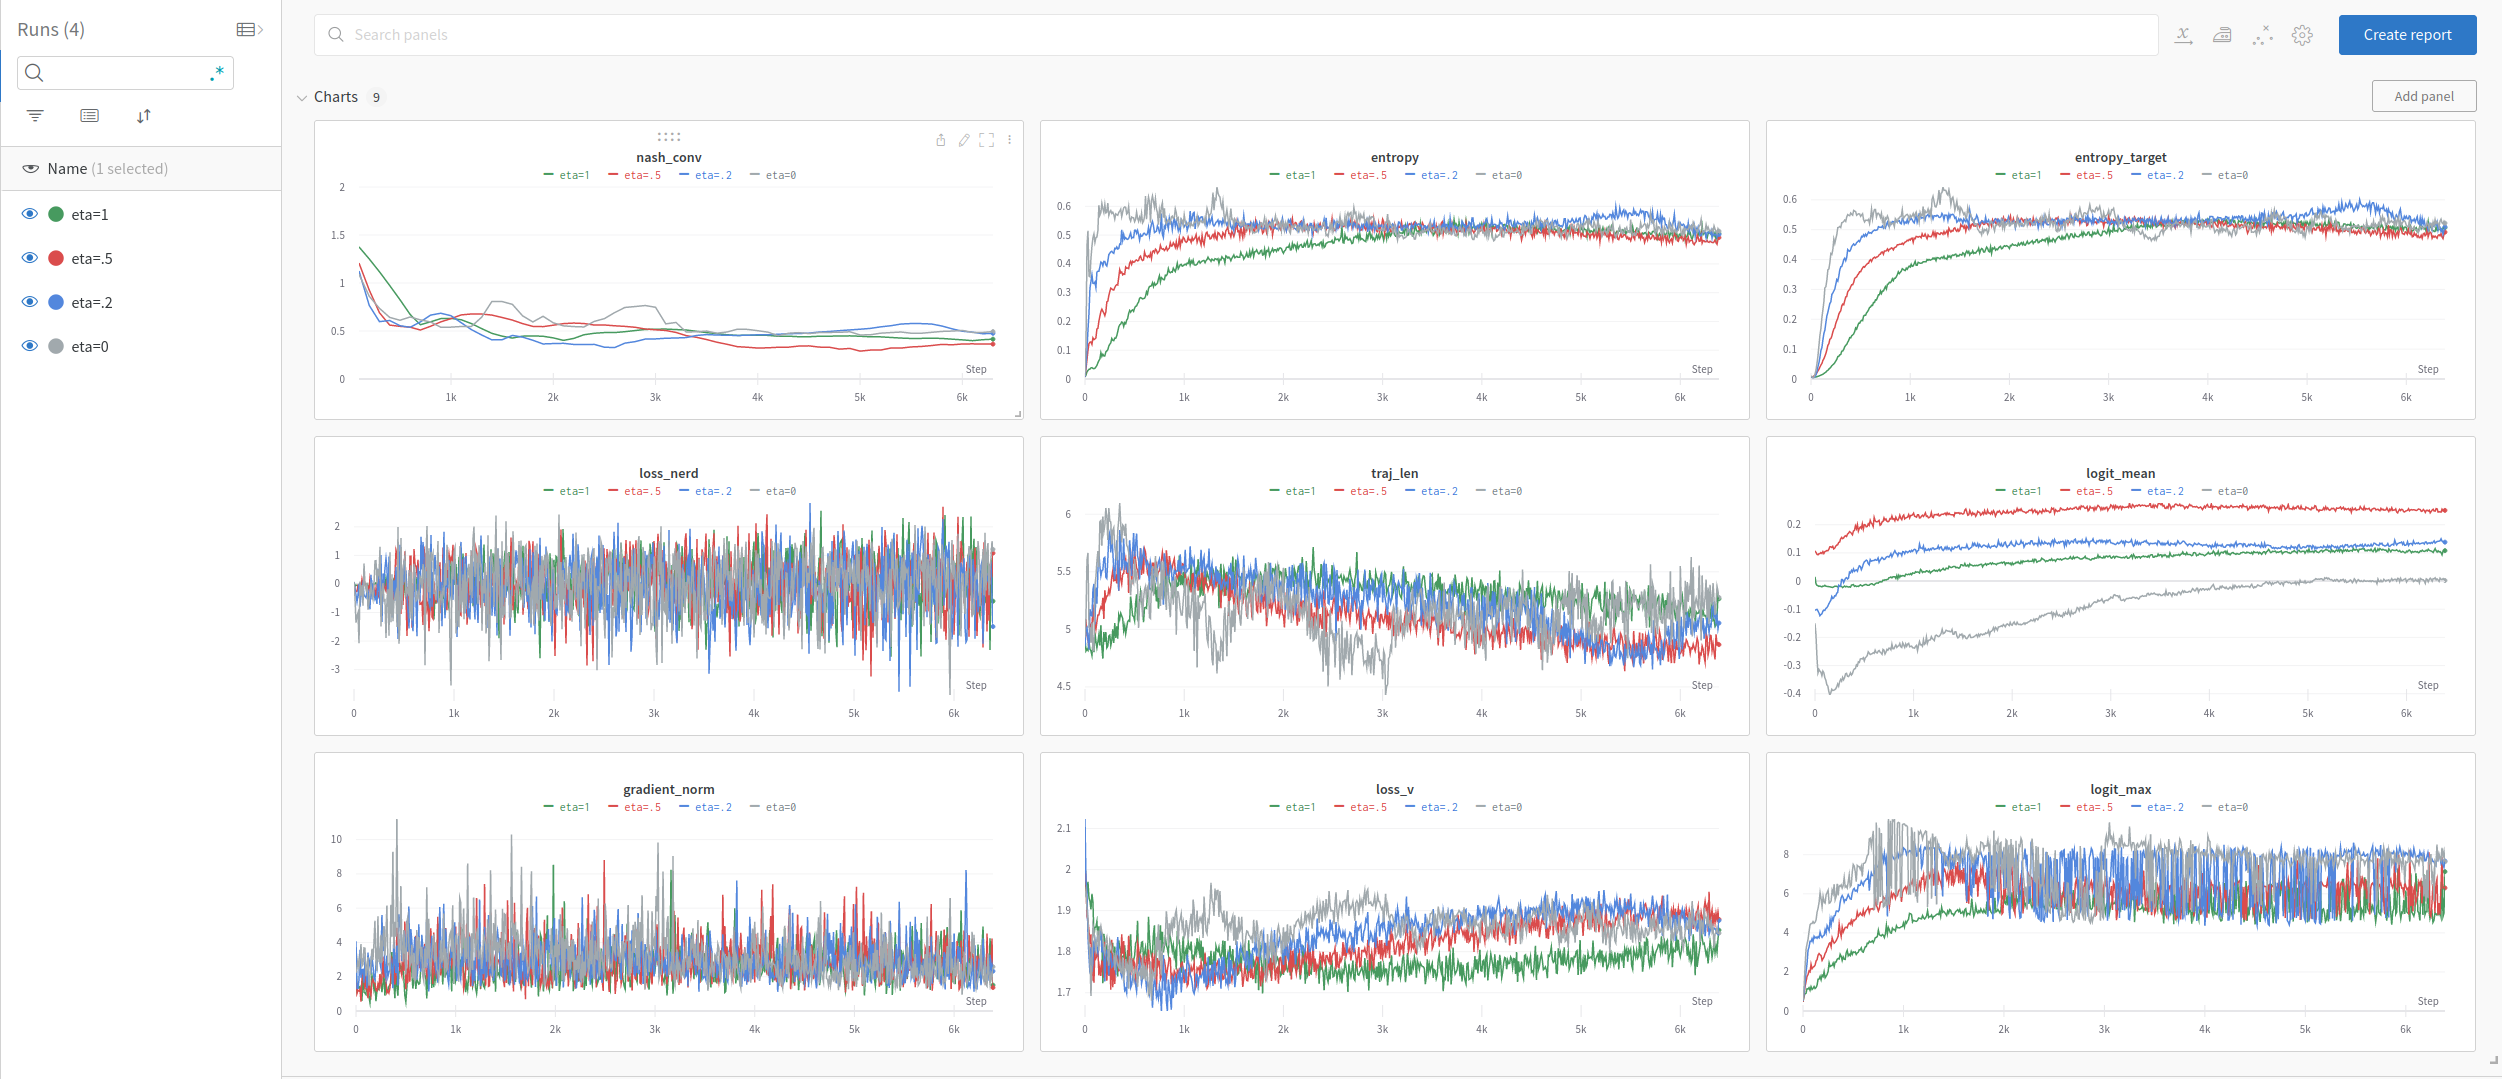The width and height of the screenshot is (2502, 1079).
Task: Hide the eta=.5 run
Action: (x=30, y=258)
